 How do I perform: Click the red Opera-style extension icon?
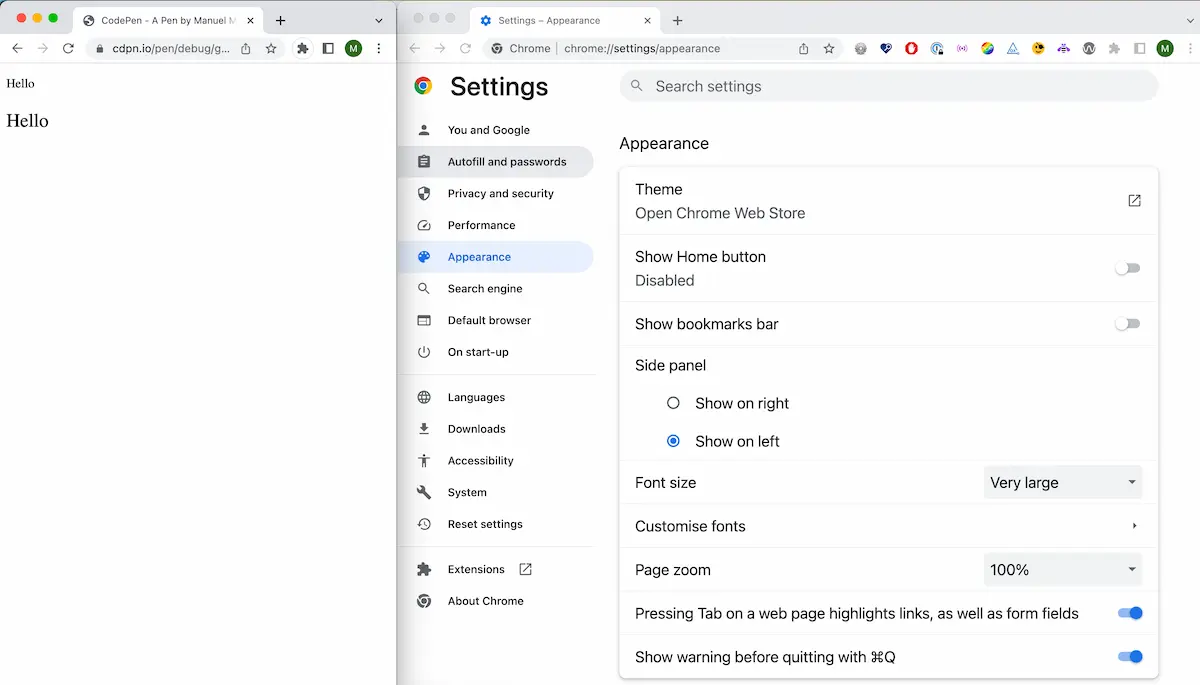click(911, 48)
